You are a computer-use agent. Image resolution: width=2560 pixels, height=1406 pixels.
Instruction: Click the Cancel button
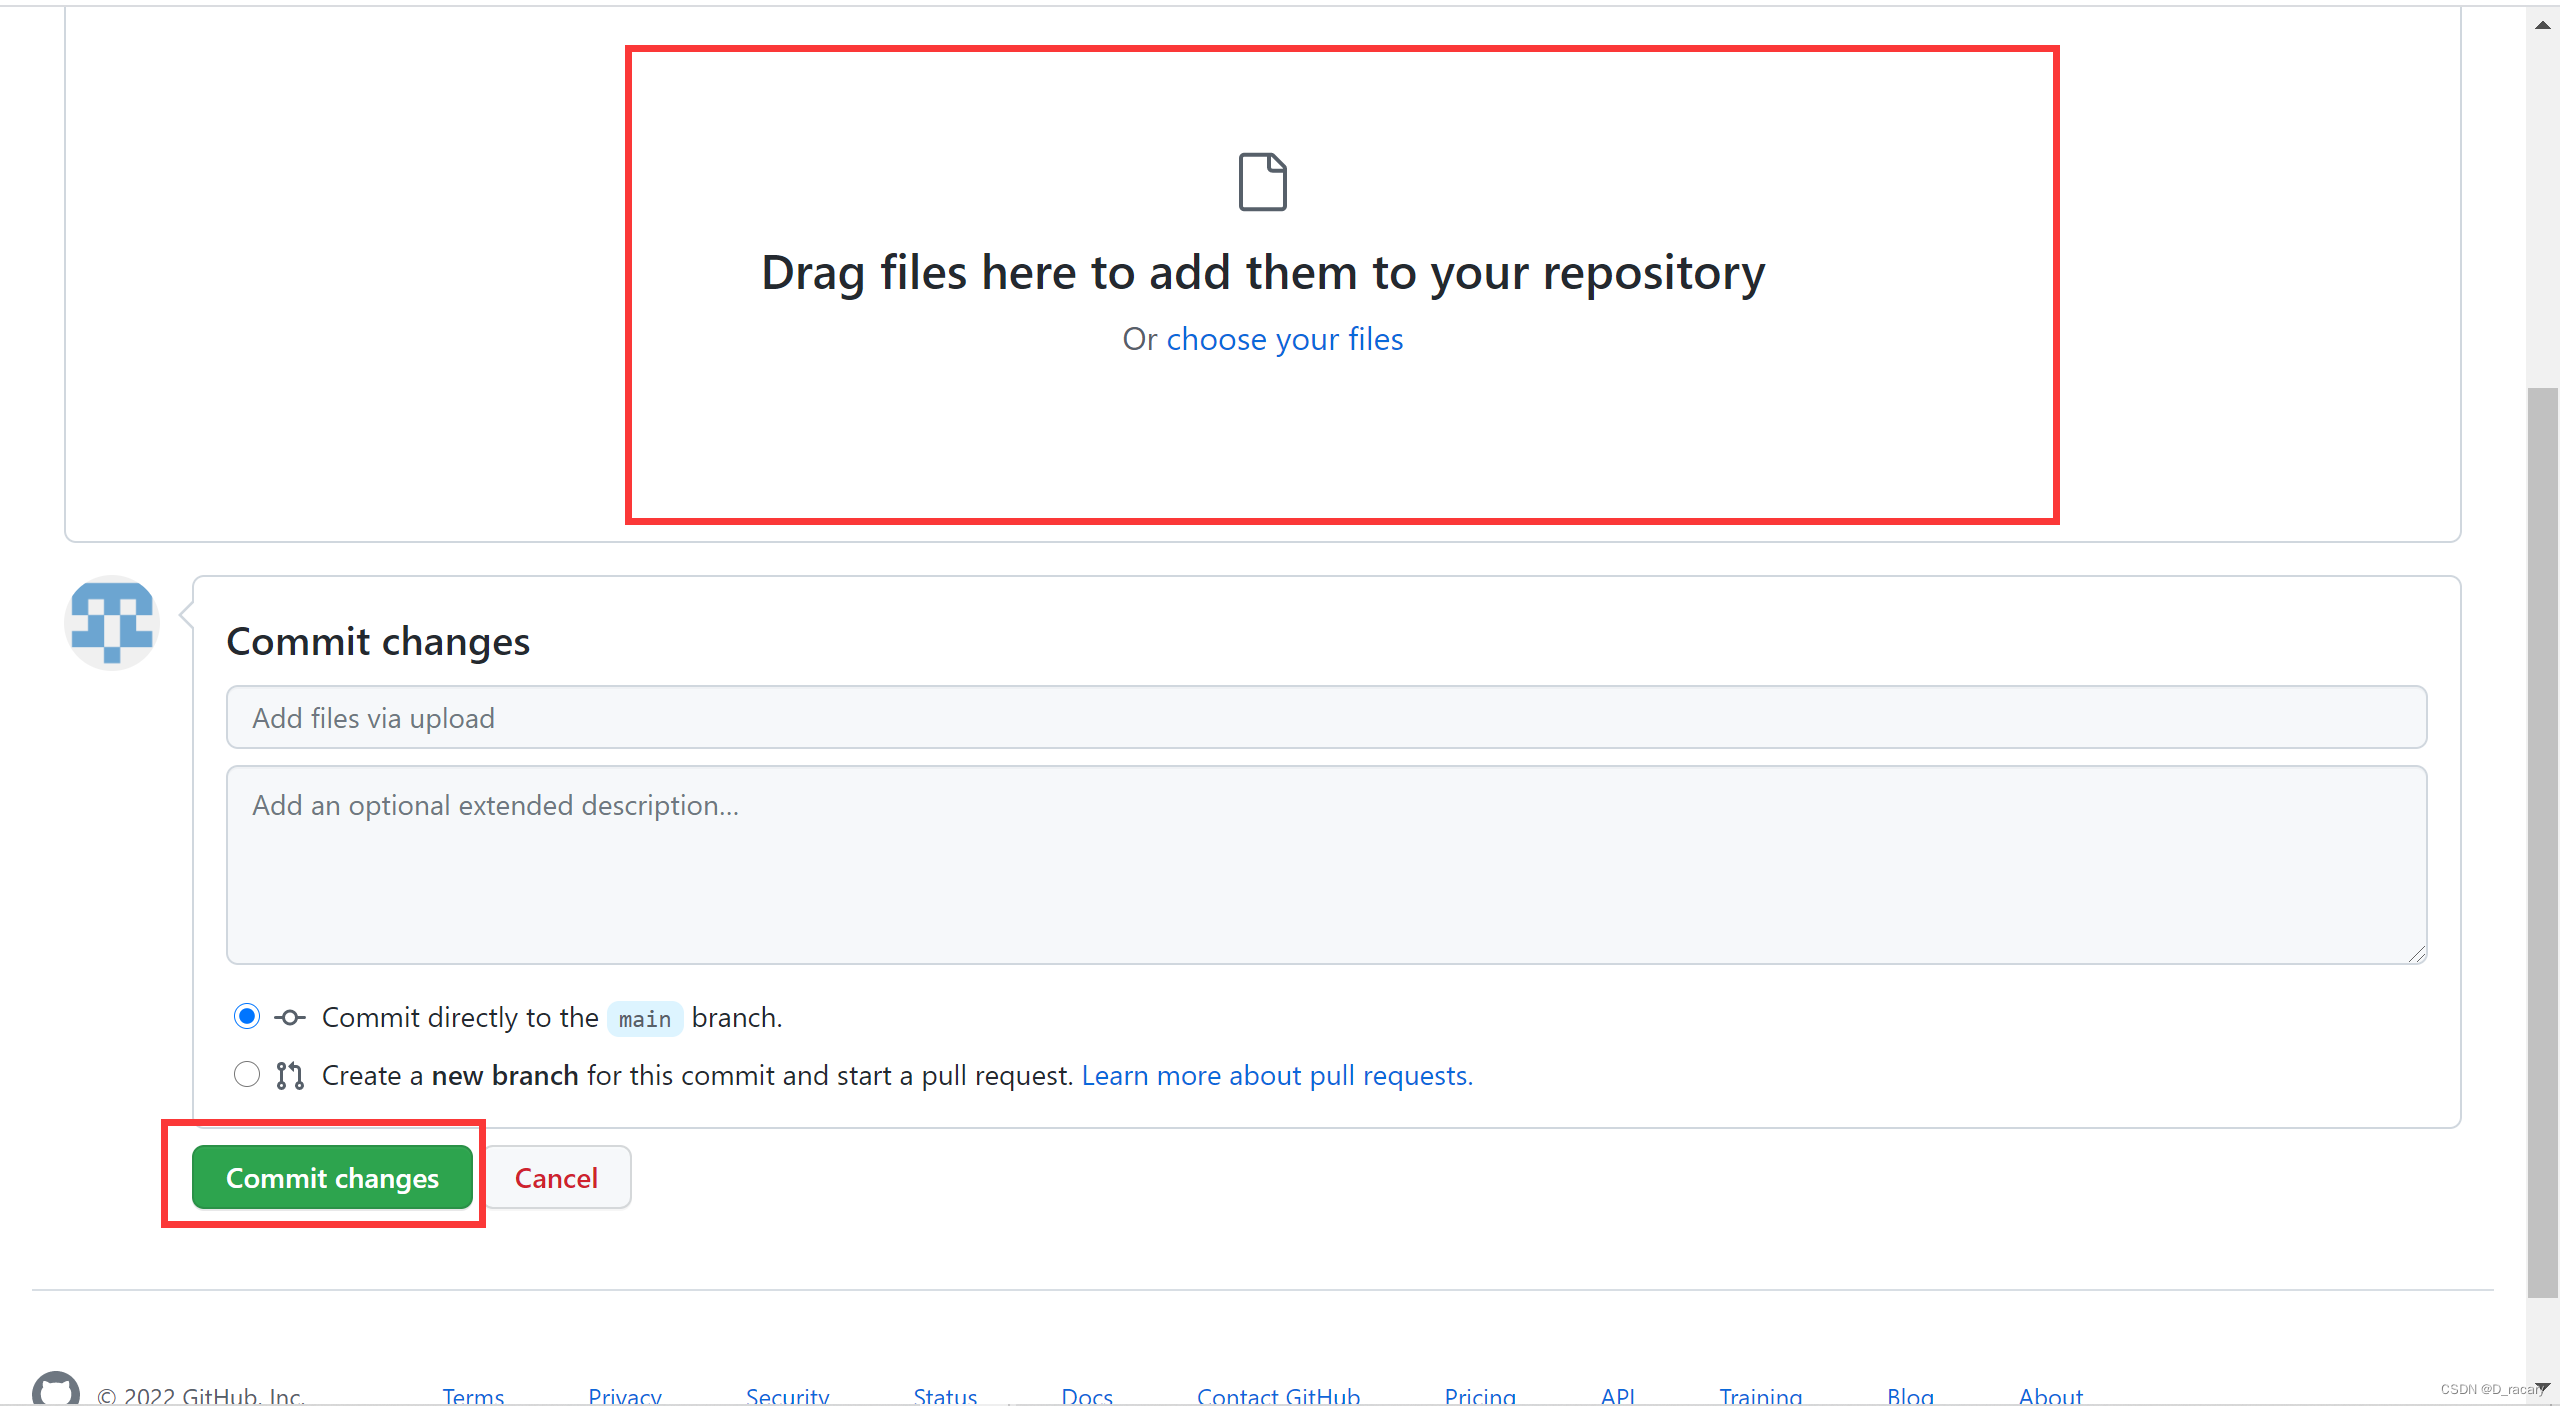point(556,1177)
